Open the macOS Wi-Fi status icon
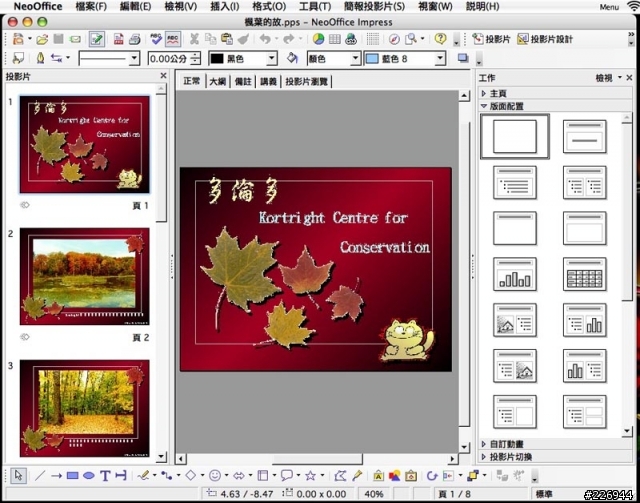640x503 pixels. point(633,6)
